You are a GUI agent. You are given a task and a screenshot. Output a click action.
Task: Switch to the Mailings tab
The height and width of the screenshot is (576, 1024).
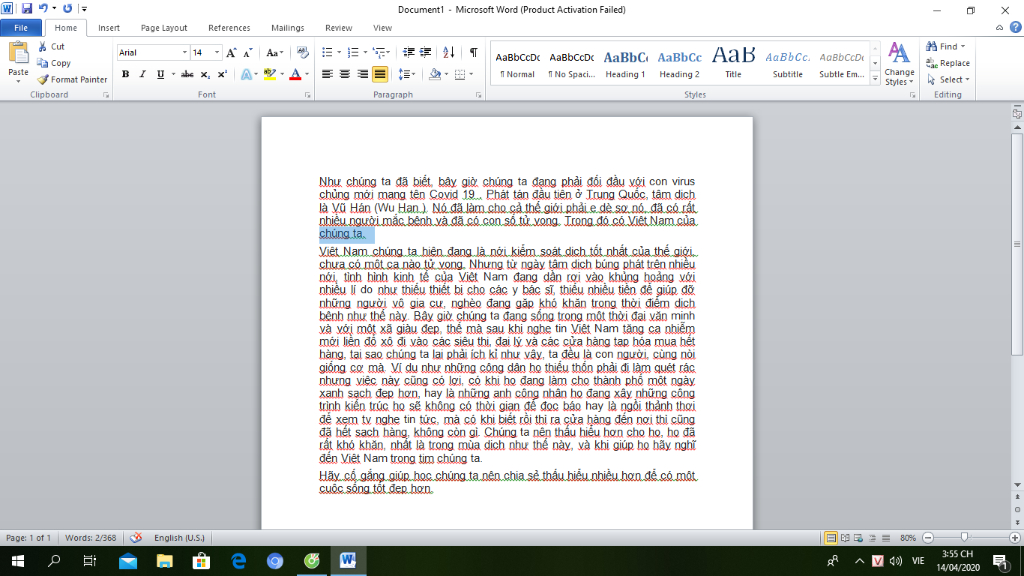(287, 27)
